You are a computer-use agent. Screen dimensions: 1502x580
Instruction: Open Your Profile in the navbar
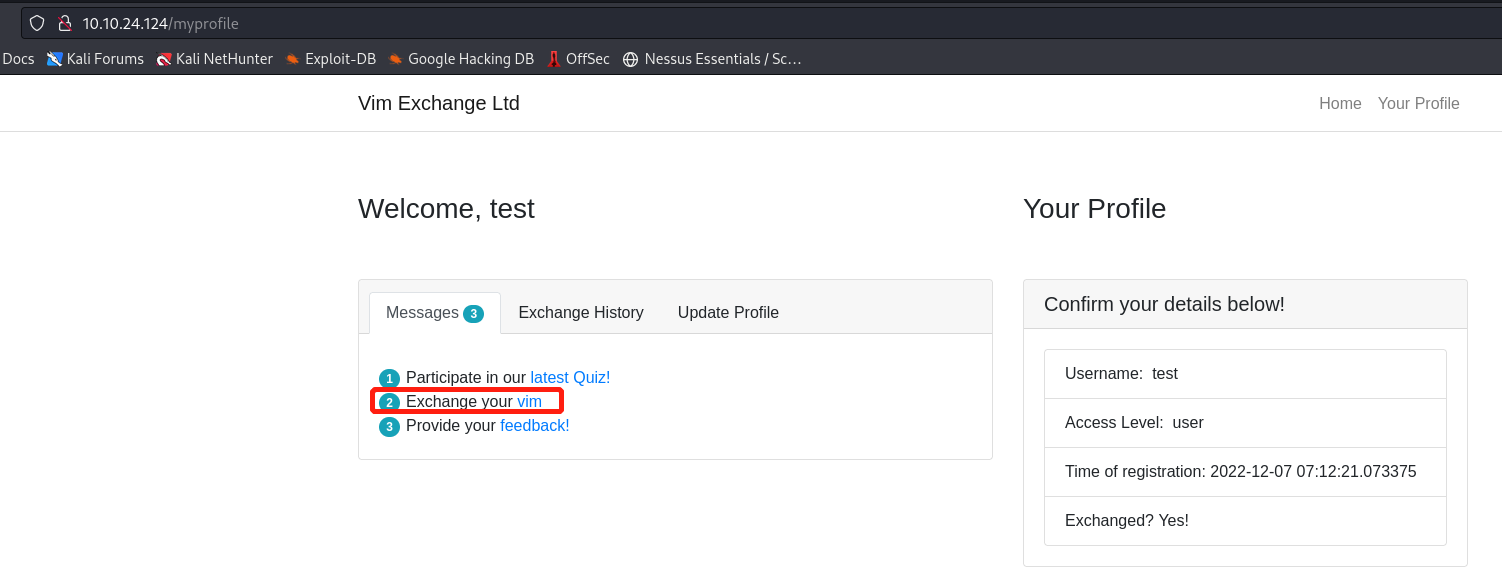pos(1418,104)
